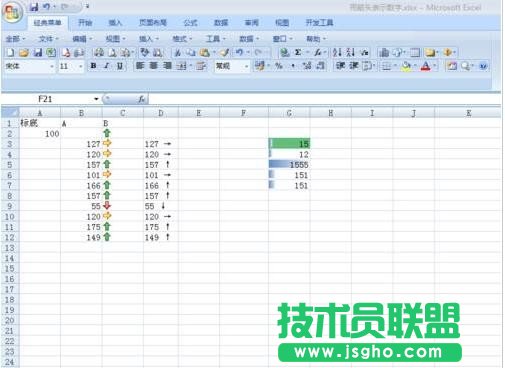Viewport: 505px width, 368px height.
Task: Click the Copy icon
Action: coord(191,52)
